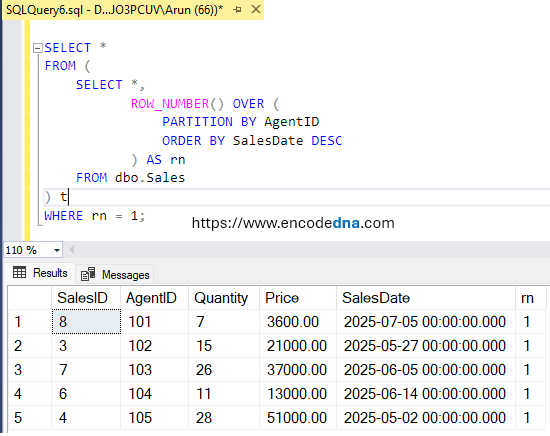This screenshot has width=550, height=436.
Task: Click Price cell 21000.00
Action: pyautogui.click(x=298, y=346)
